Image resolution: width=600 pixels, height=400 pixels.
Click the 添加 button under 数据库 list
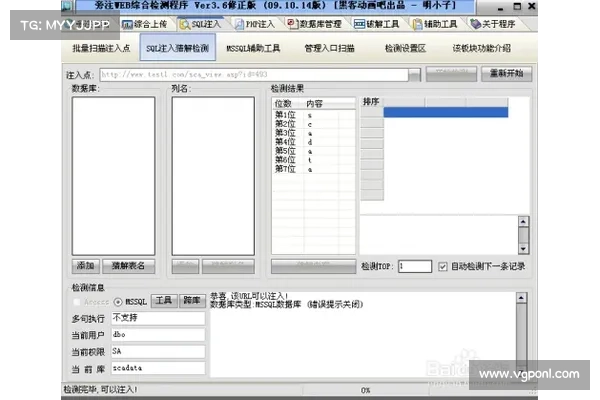(x=86, y=266)
